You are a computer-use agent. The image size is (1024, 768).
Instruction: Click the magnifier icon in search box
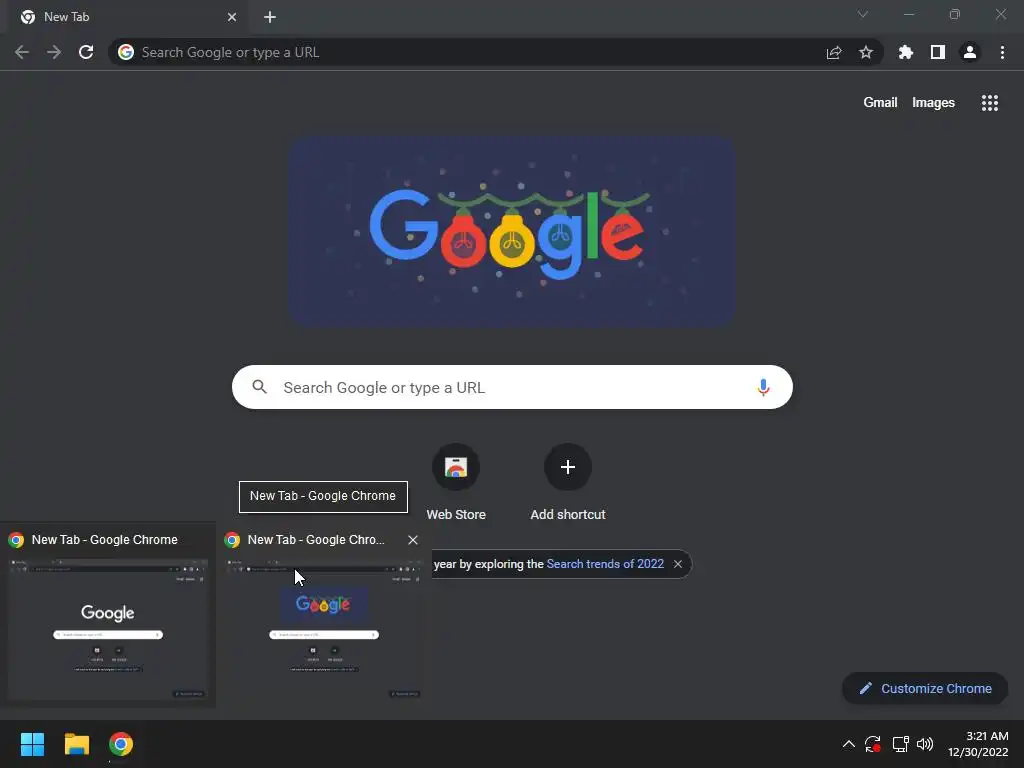(x=259, y=387)
